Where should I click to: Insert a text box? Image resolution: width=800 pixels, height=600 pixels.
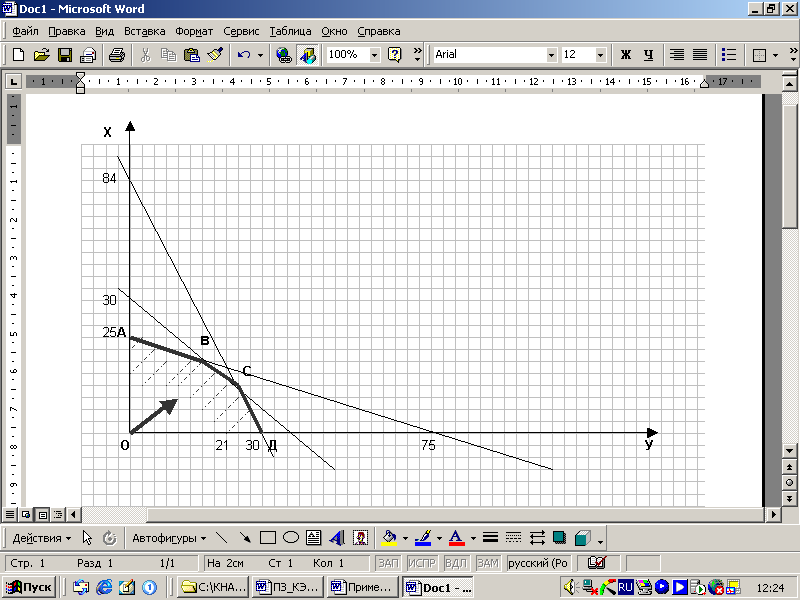point(313,538)
